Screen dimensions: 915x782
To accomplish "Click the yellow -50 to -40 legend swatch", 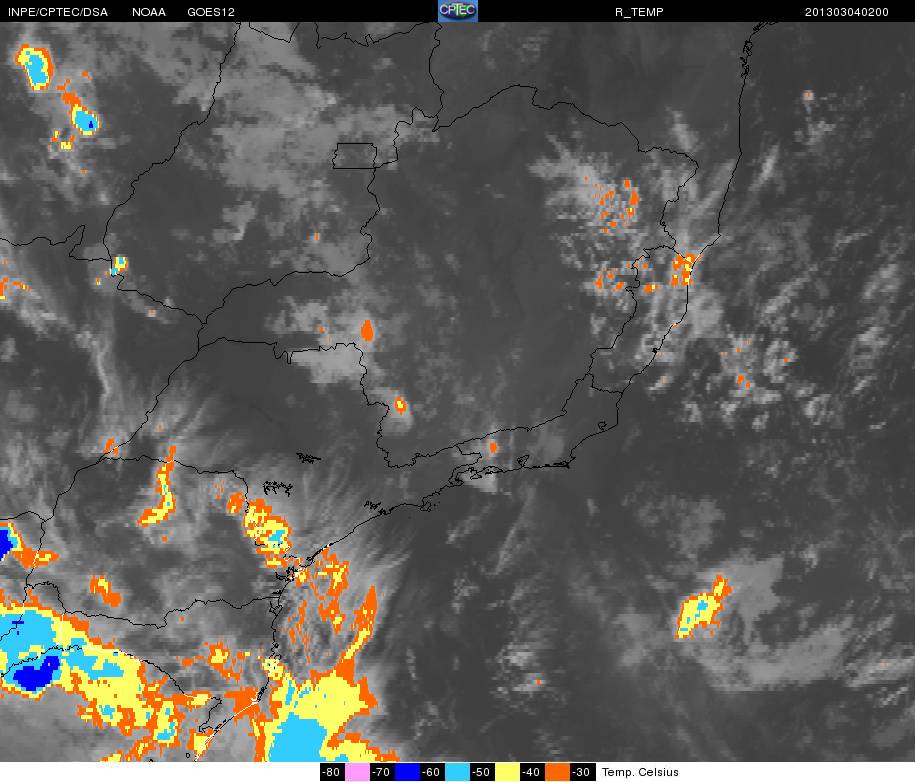I will 507,772.
